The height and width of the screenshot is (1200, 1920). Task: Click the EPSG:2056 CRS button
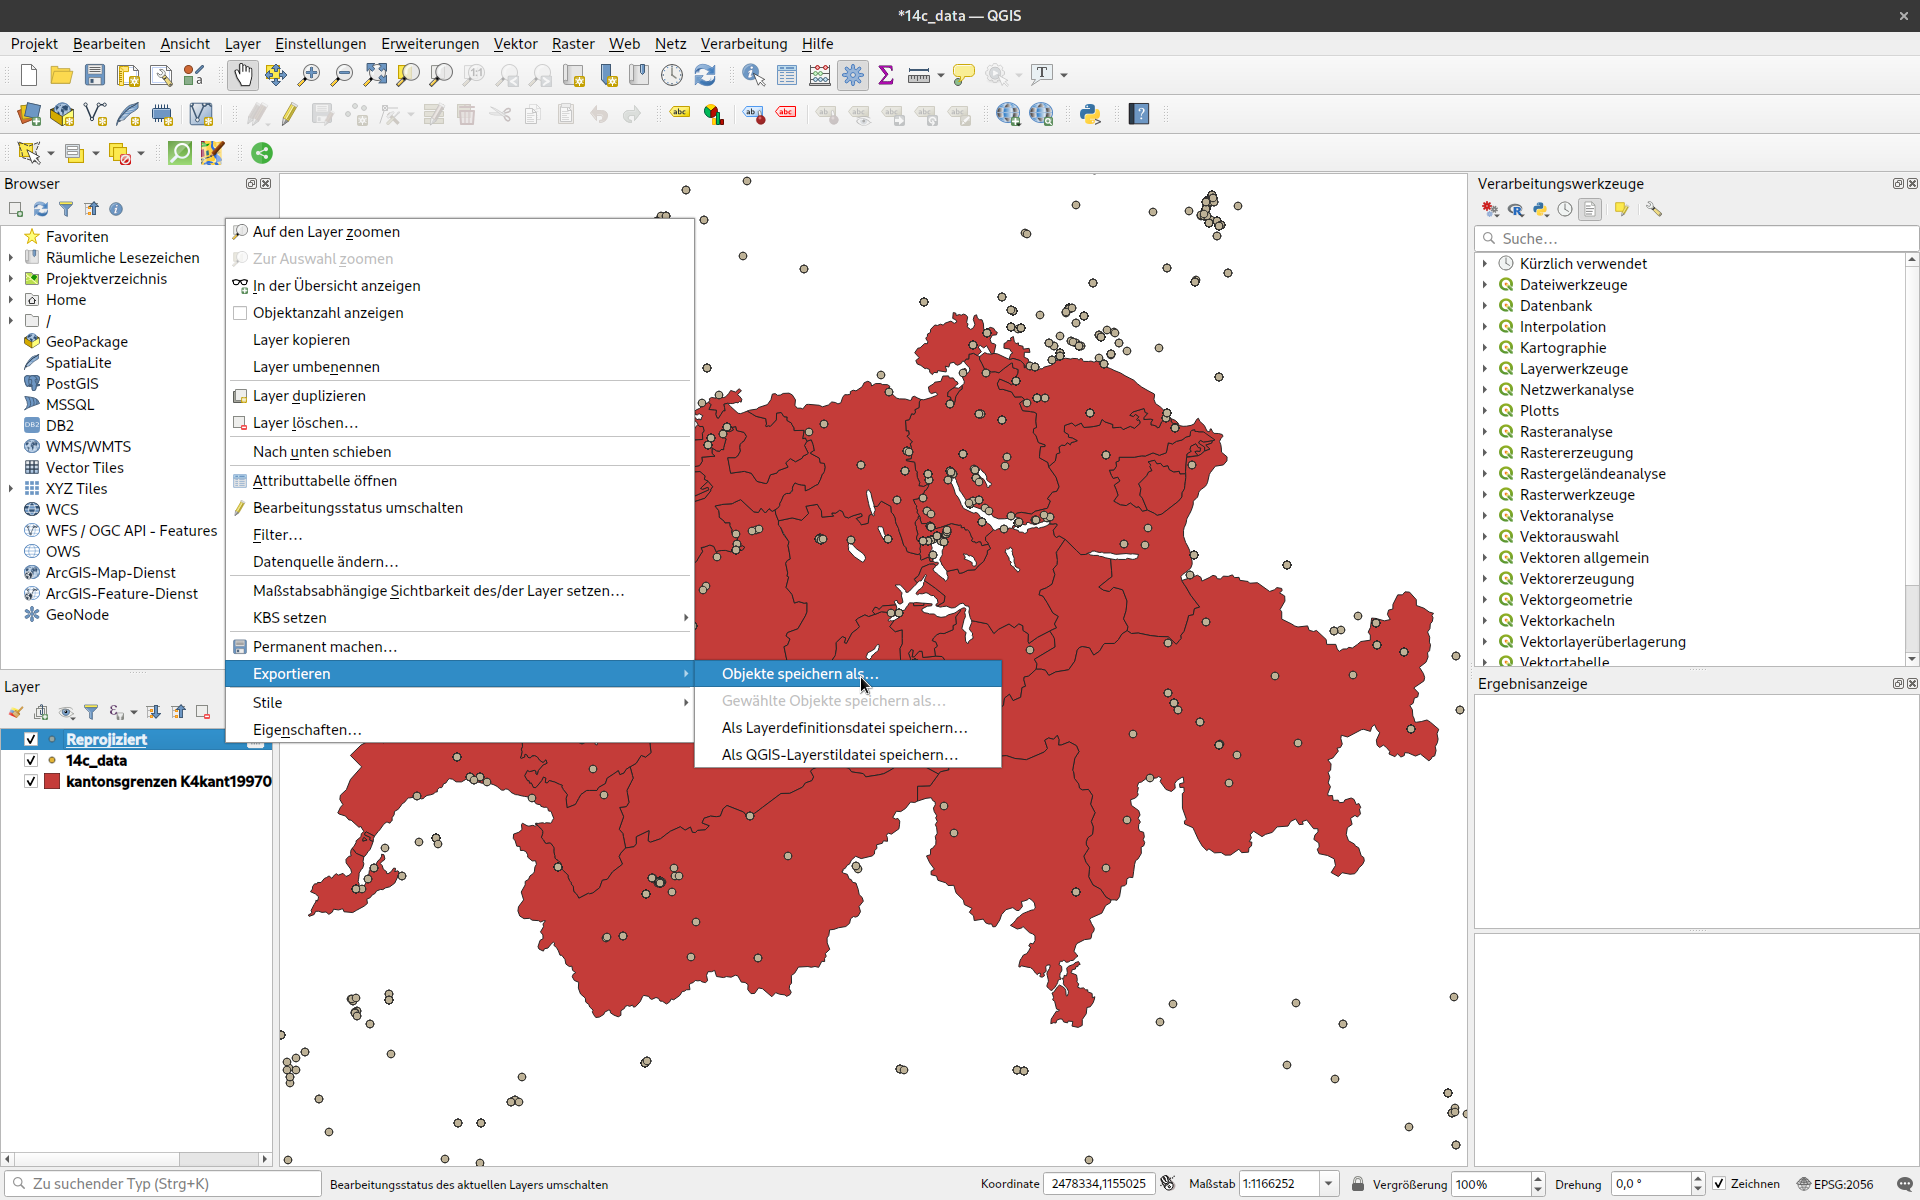1835,1184
